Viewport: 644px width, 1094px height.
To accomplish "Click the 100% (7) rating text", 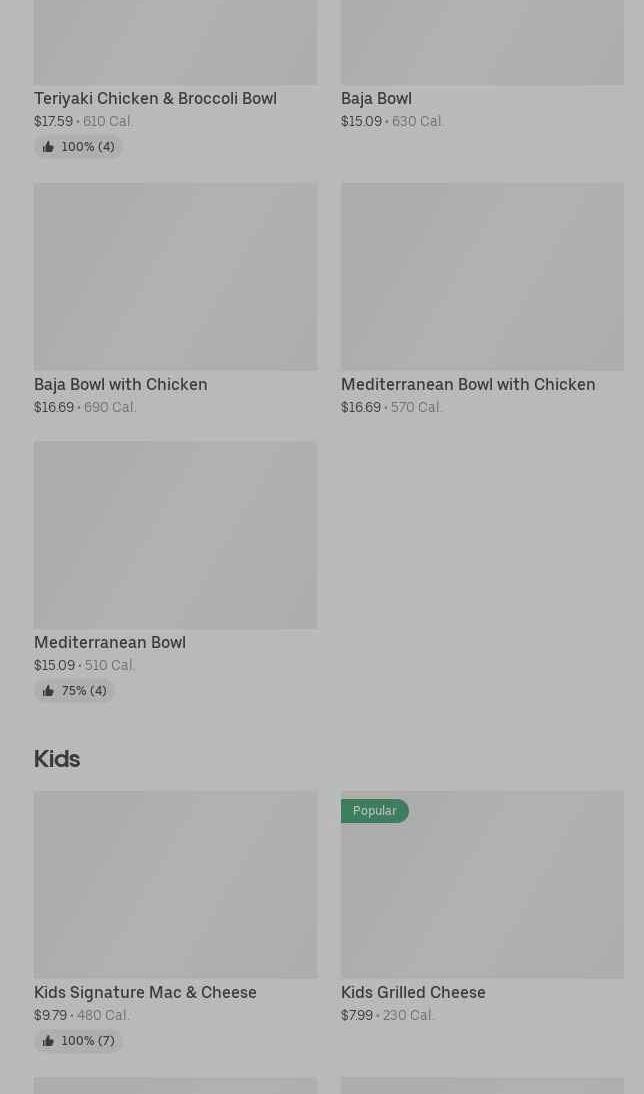I will coord(88,1041).
